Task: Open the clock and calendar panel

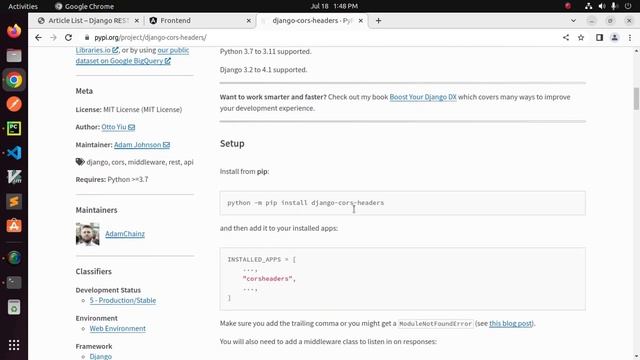Action: [334, 6]
